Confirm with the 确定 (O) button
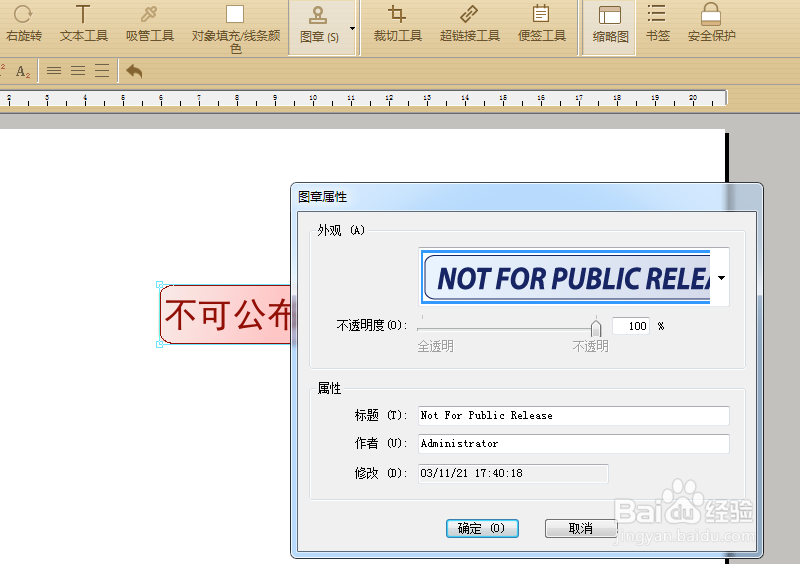Image resolution: width=800 pixels, height=564 pixels. coord(482,528)
